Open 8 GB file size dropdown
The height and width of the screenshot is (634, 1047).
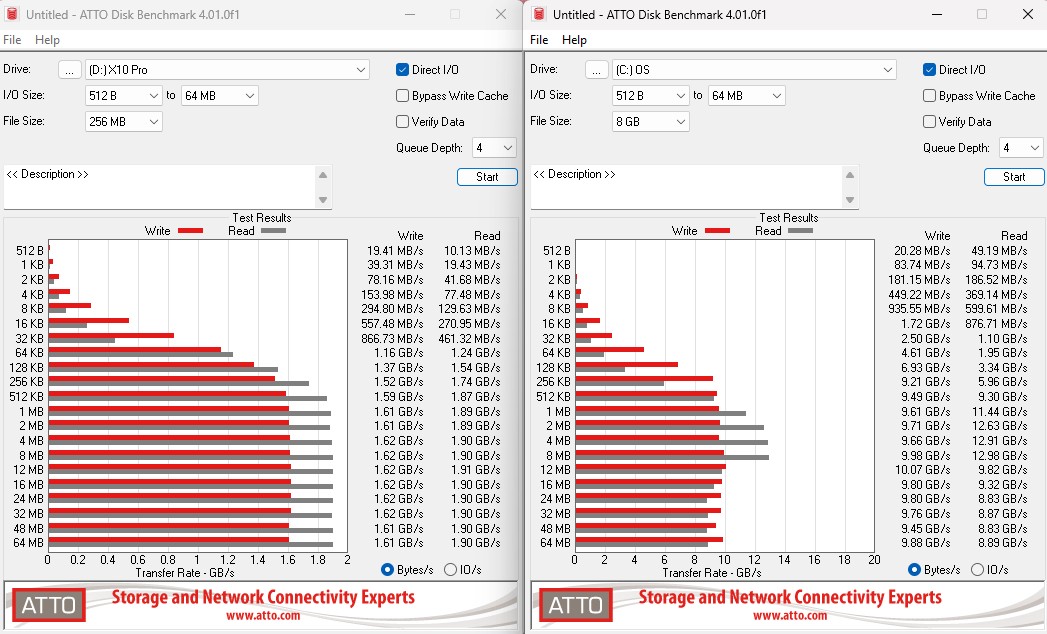pyautogui.click(x=650, y=122)
